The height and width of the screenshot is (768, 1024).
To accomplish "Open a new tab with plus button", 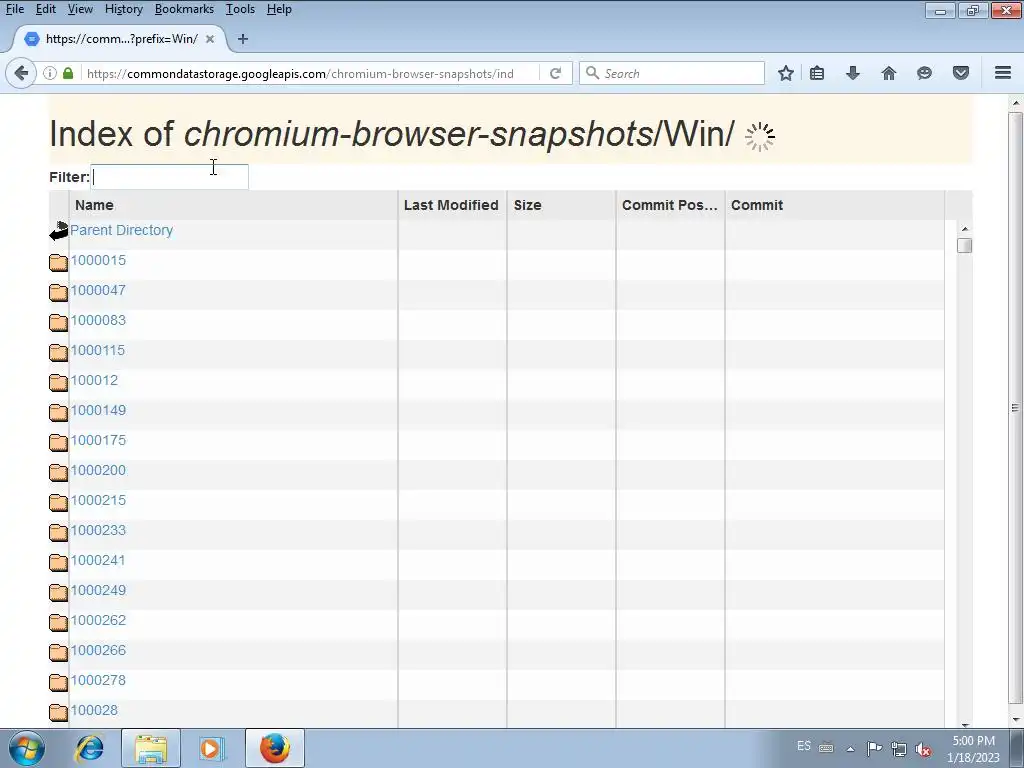I will (243, 39).
